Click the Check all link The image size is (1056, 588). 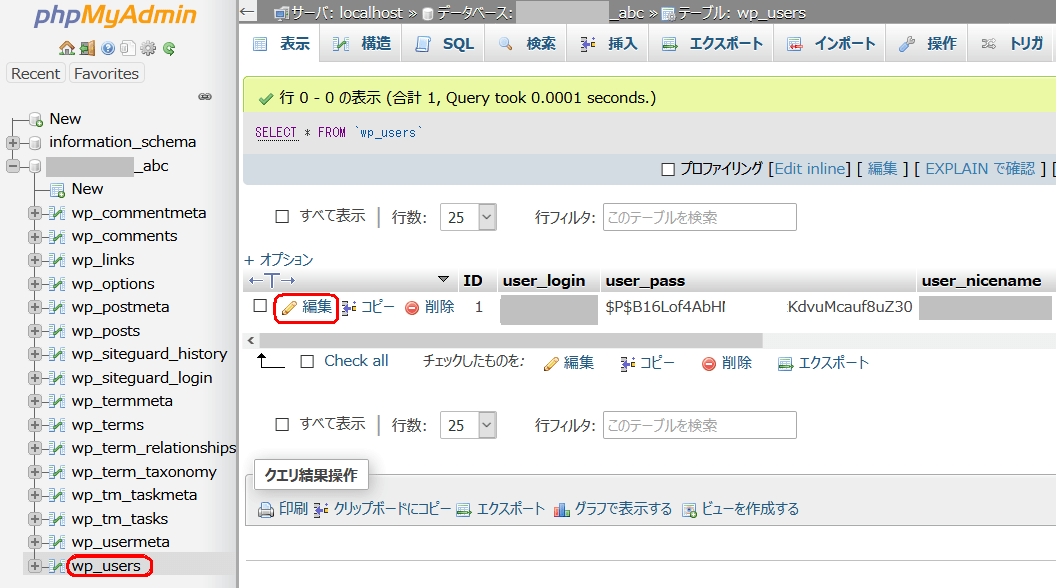[356, 361]
